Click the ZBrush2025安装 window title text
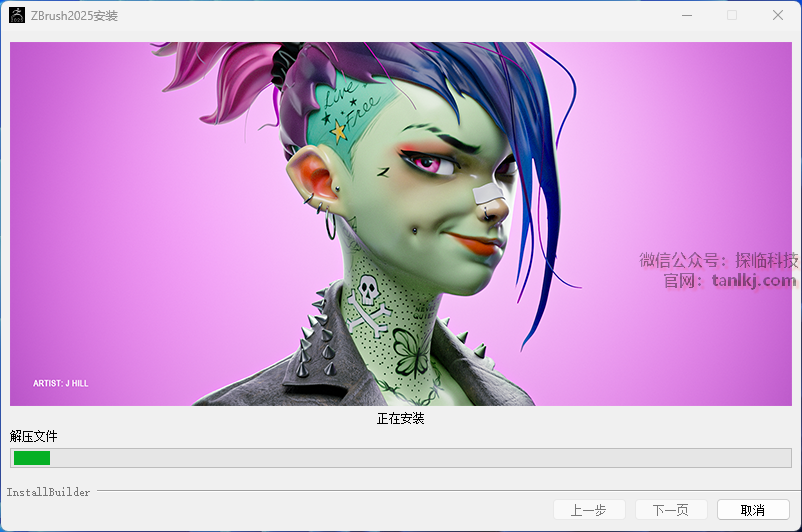This screenshot has height=532, width=802. pos(75,16)
